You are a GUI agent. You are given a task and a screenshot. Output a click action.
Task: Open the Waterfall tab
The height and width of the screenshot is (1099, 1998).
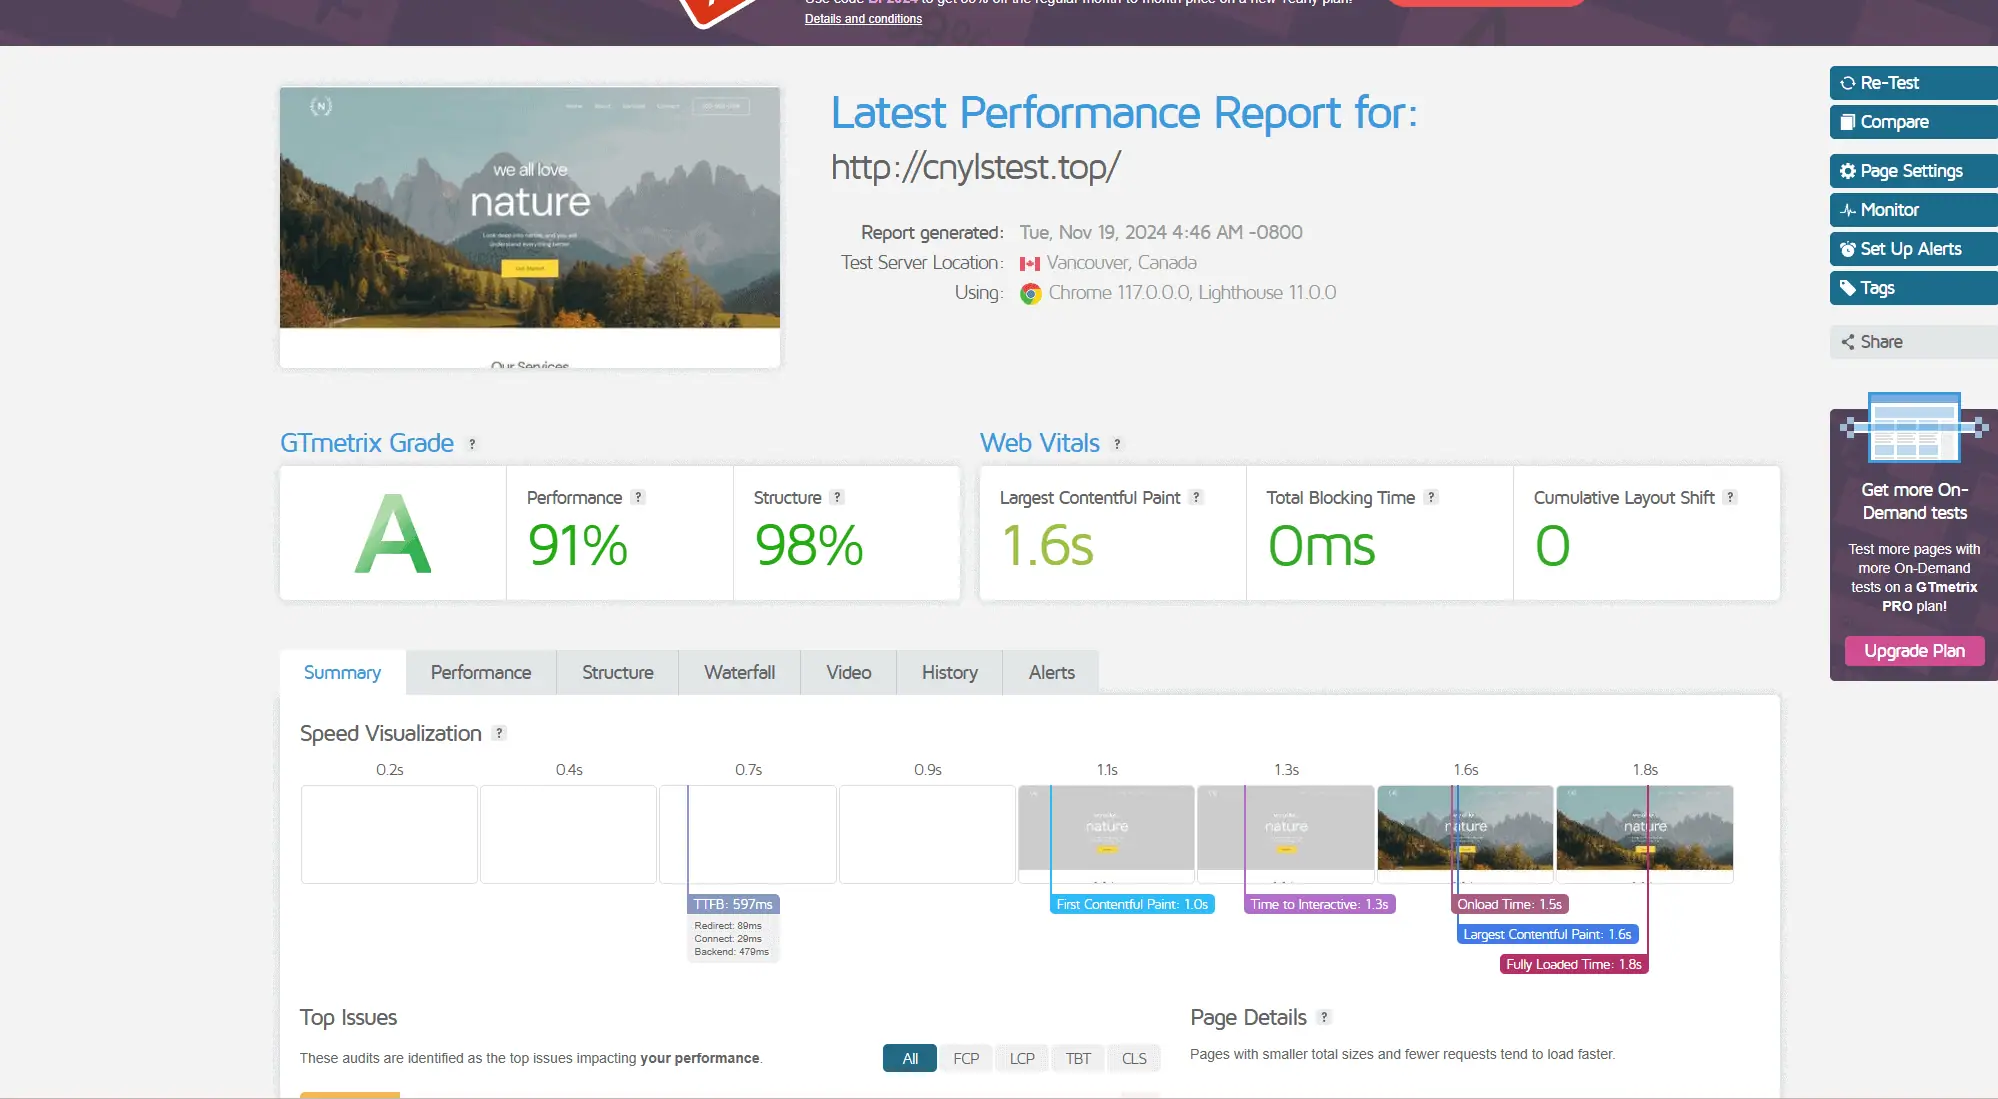point(740,673)
